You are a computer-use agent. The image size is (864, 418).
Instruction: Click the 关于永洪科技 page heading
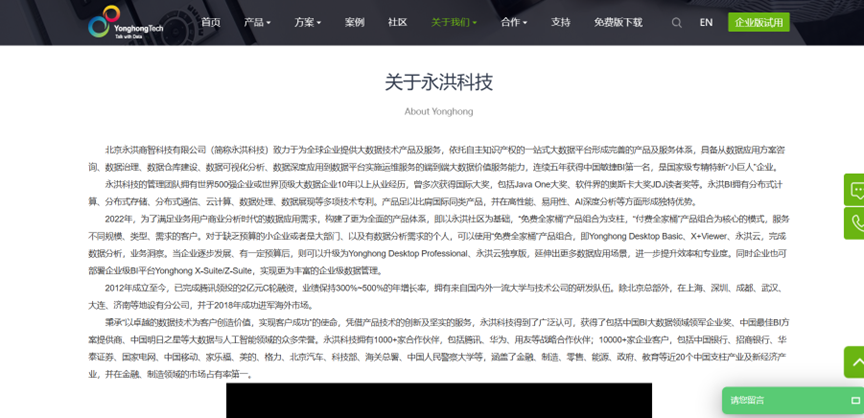point(439,83)
